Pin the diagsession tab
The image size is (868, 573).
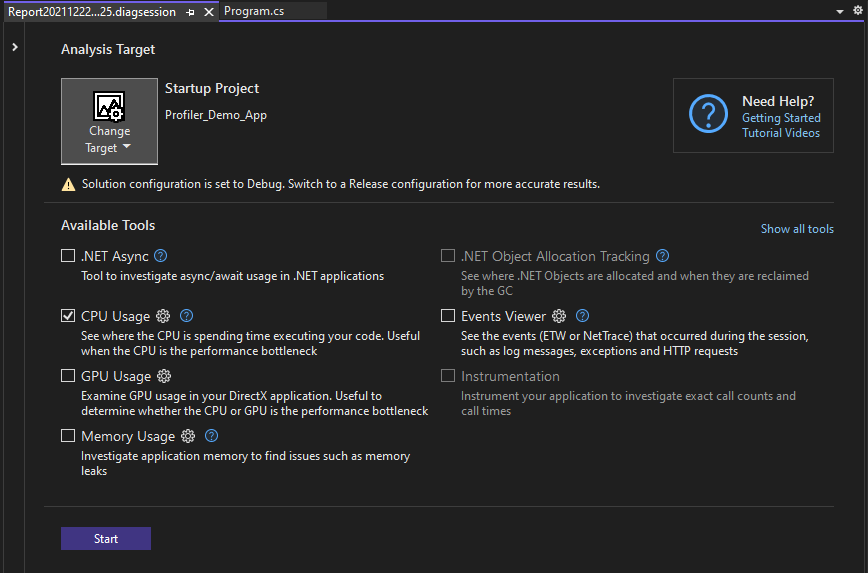(190, 12)
